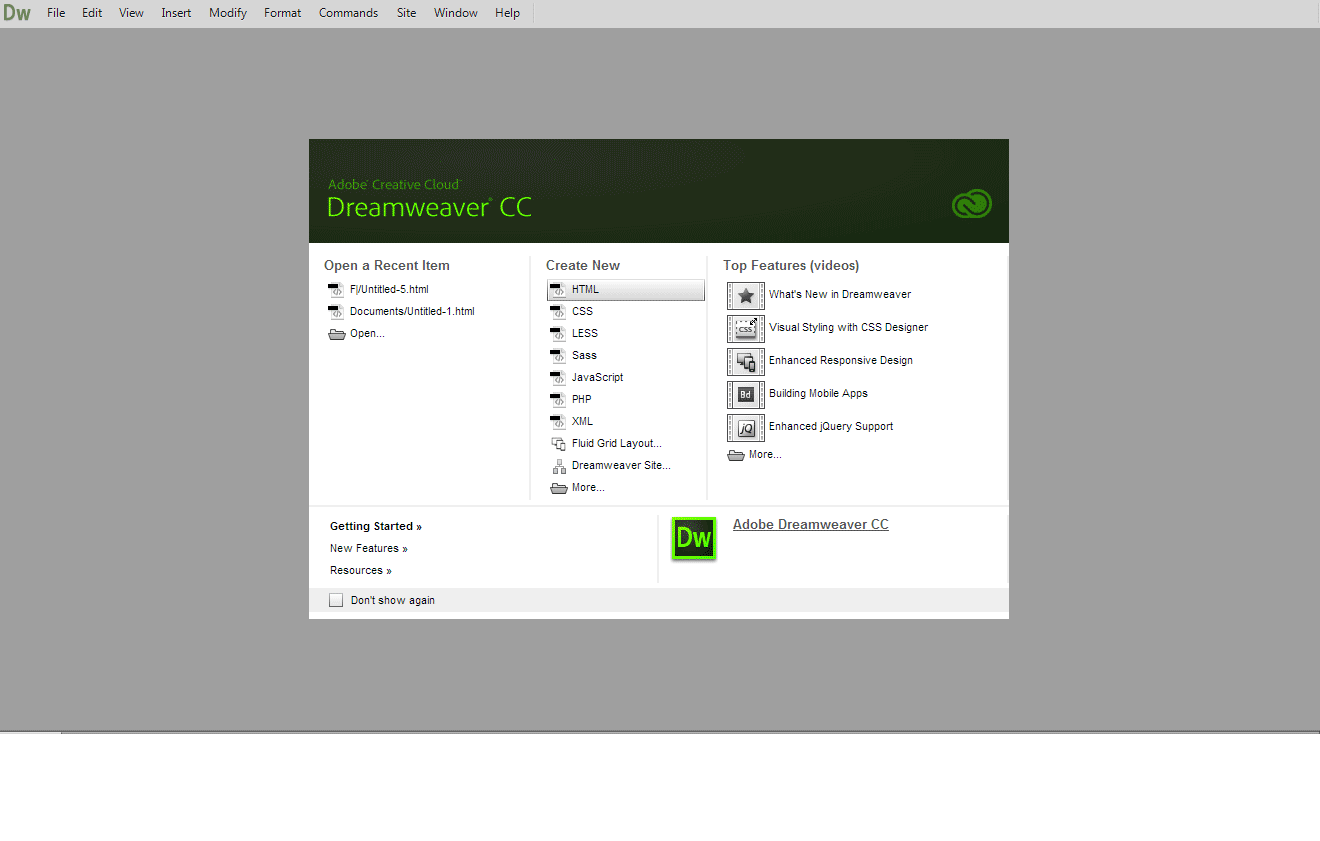Open the Commands menu
Screen dimensions: 1320x841
point(348,13)
